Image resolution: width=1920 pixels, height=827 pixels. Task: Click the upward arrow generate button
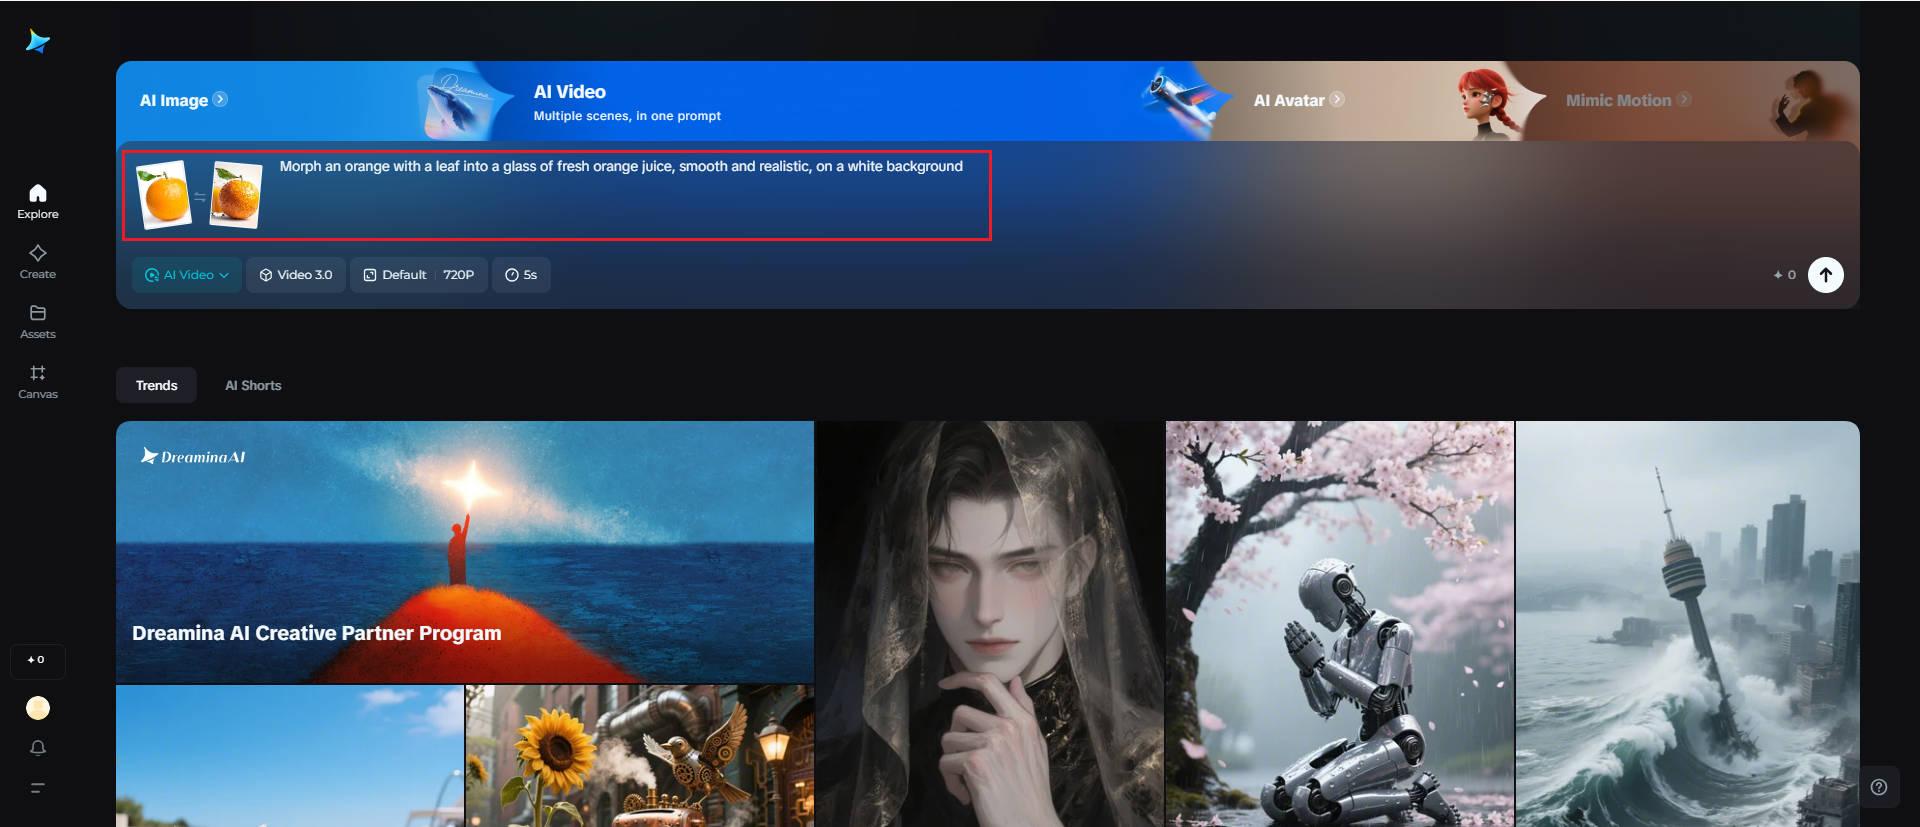[1826, 275]
